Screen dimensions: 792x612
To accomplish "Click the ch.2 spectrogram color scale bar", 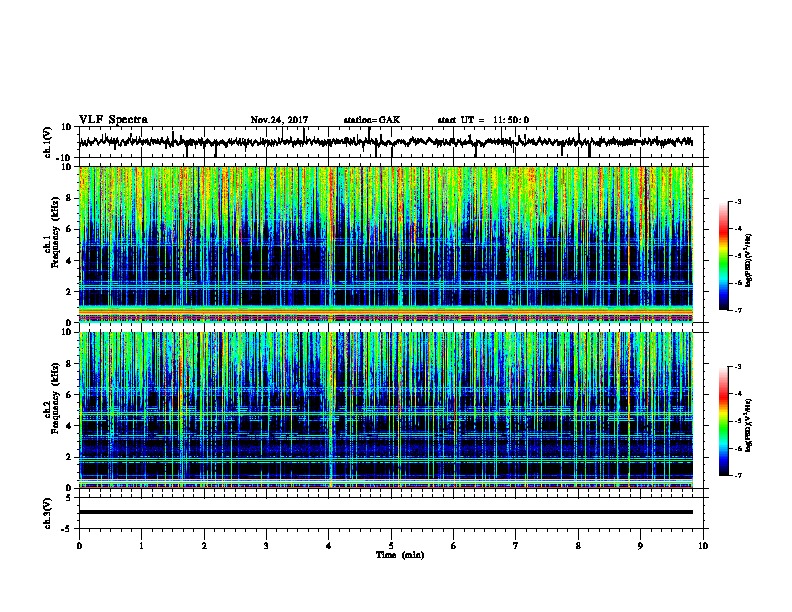I will coord(724,421).
